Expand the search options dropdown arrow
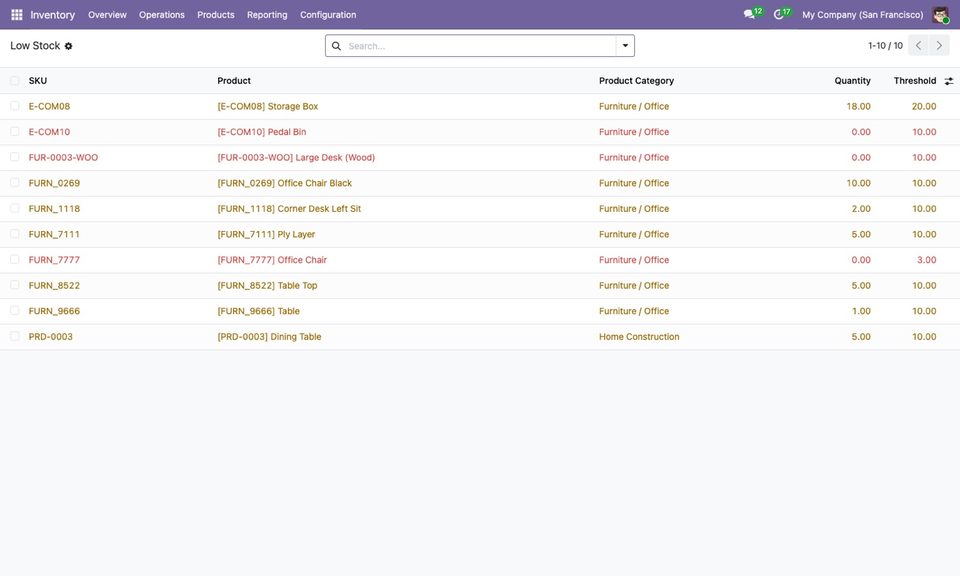The width and height of the screenshot is (960, 576). tap(625, 45)
